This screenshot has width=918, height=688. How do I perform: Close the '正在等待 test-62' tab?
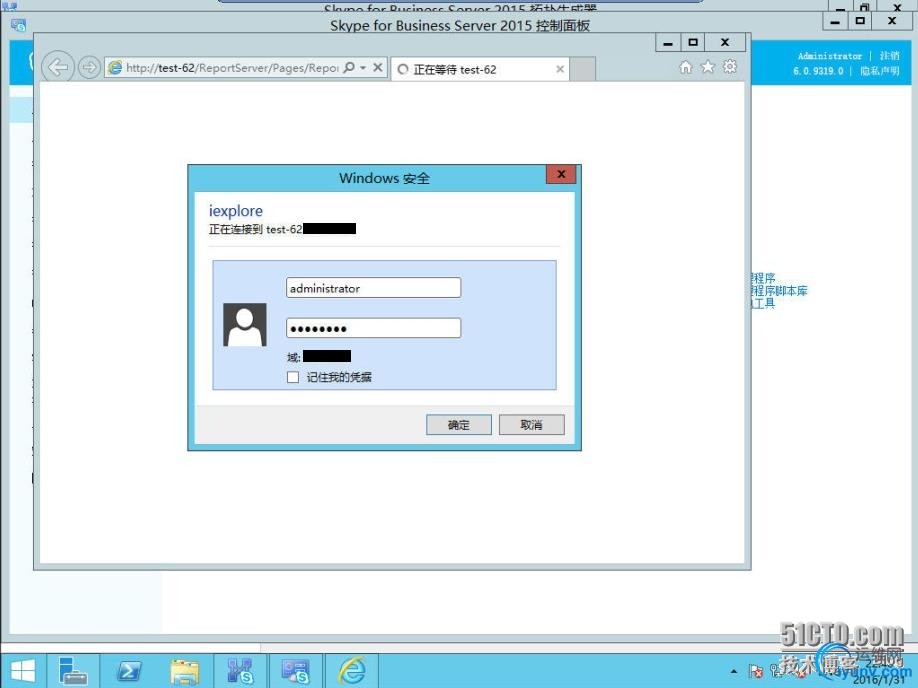pyautogui.click(x=560, y=69)
